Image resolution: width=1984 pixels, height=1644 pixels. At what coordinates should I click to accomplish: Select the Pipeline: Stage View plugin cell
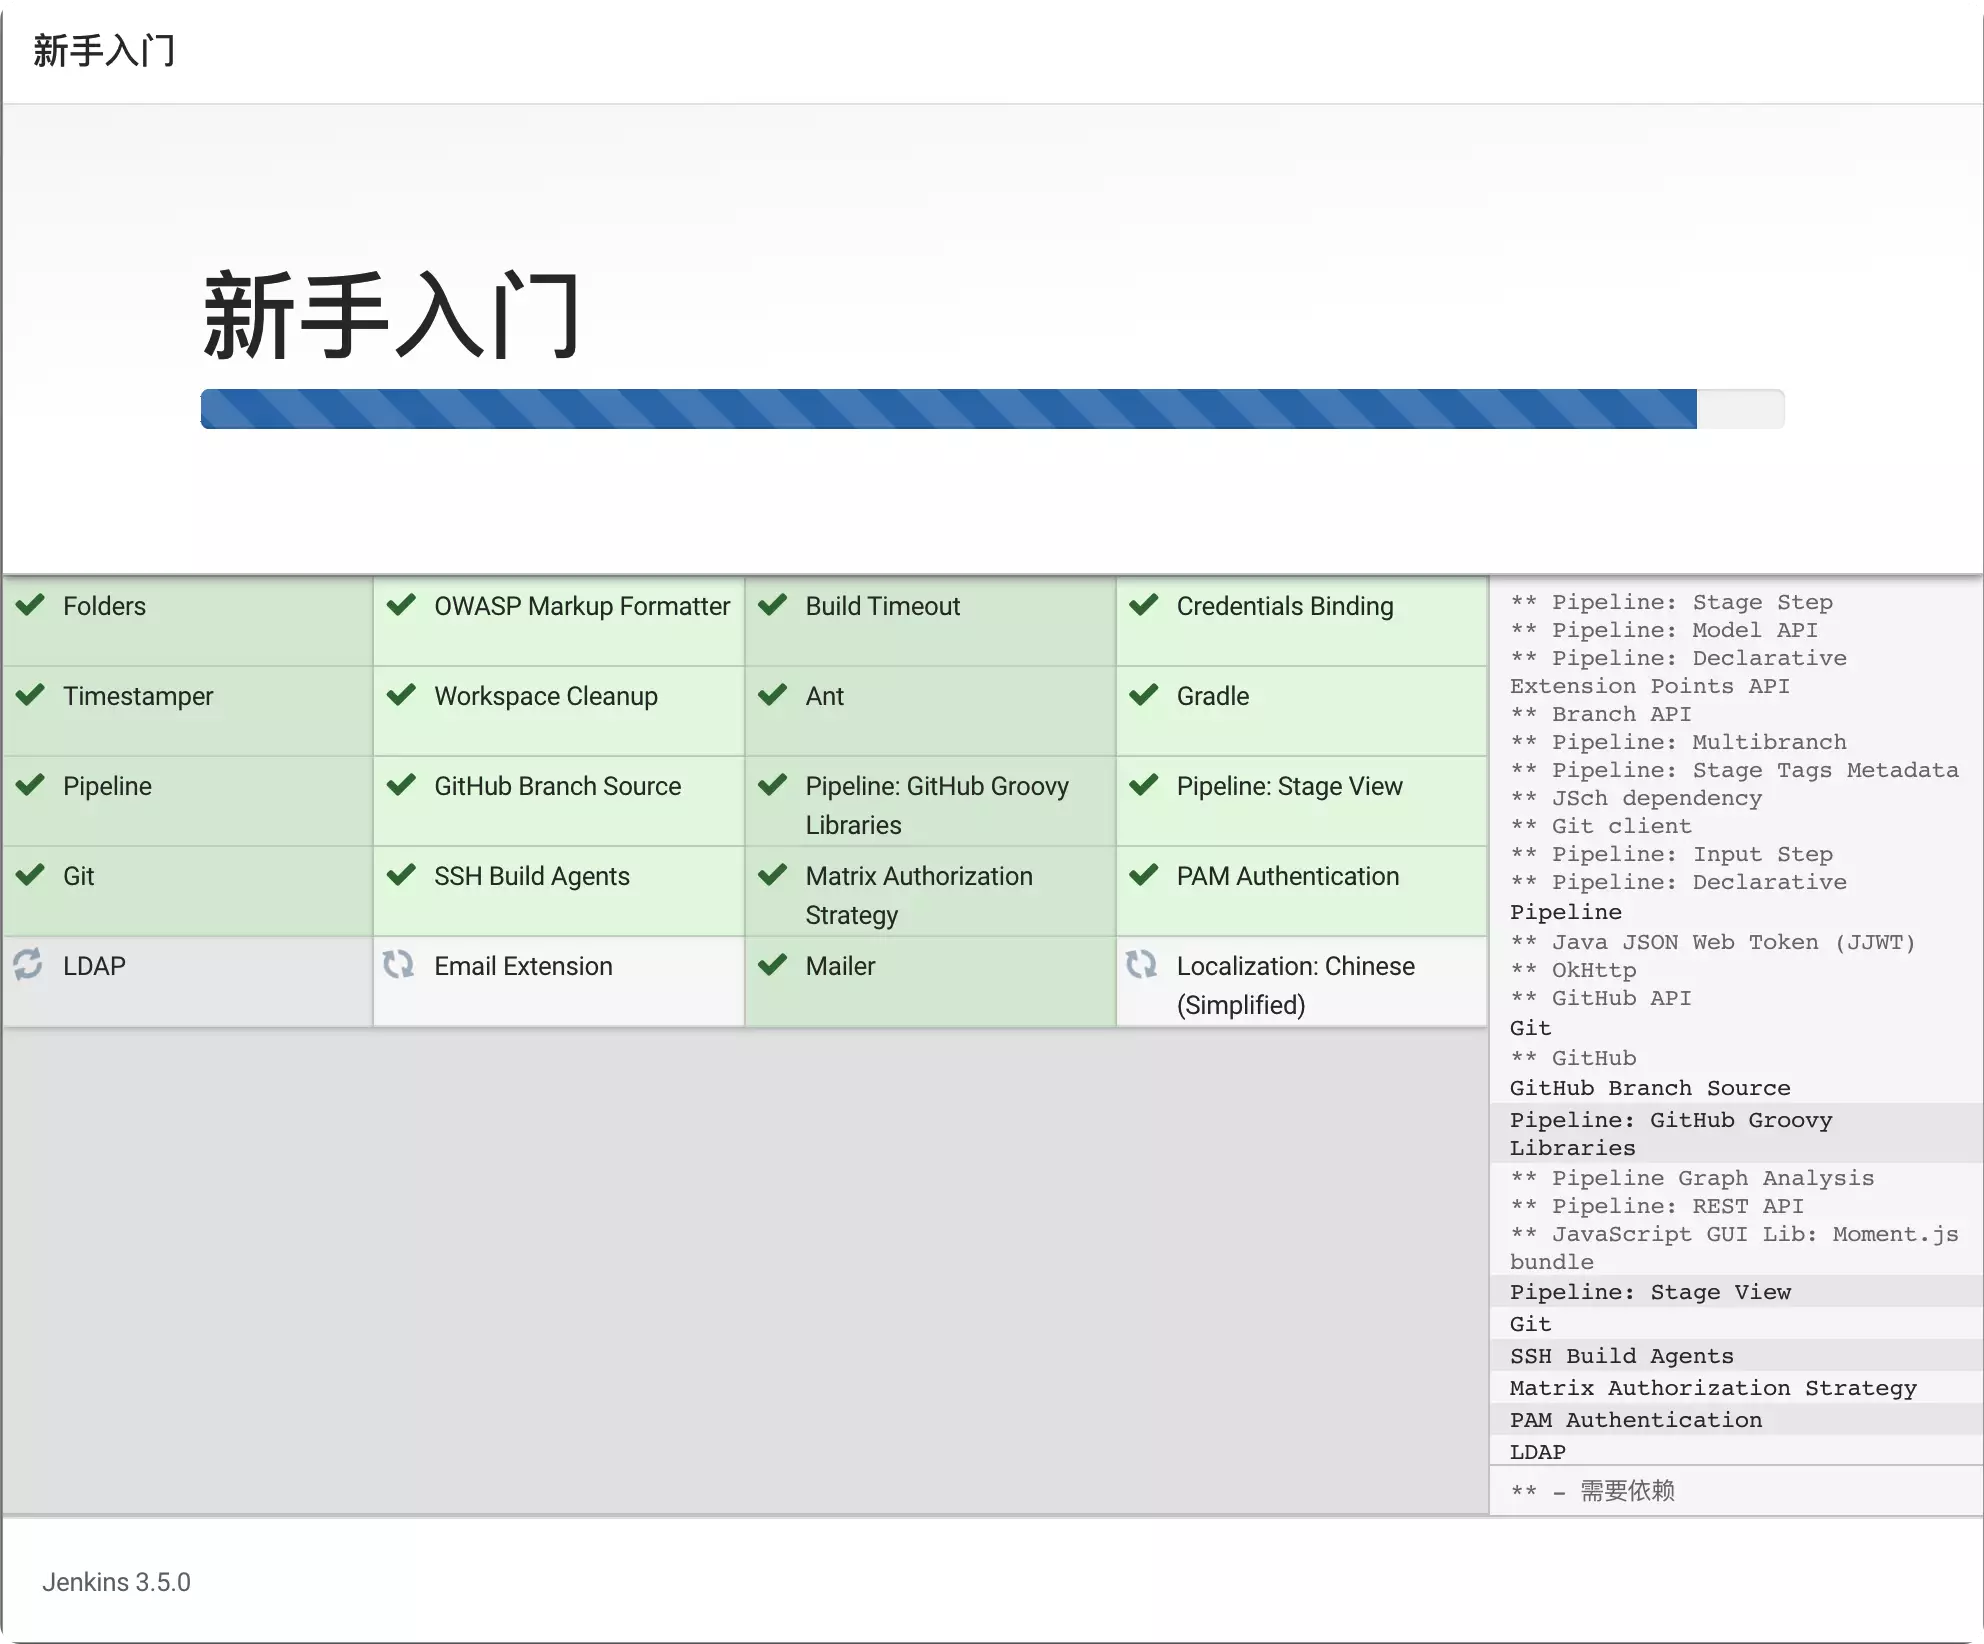tap(1301, 801)
